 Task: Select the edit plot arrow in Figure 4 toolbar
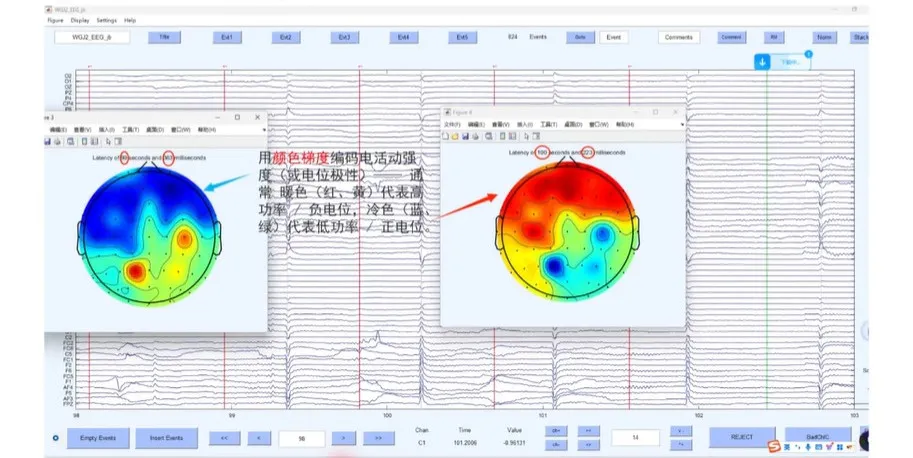(527, 135)
